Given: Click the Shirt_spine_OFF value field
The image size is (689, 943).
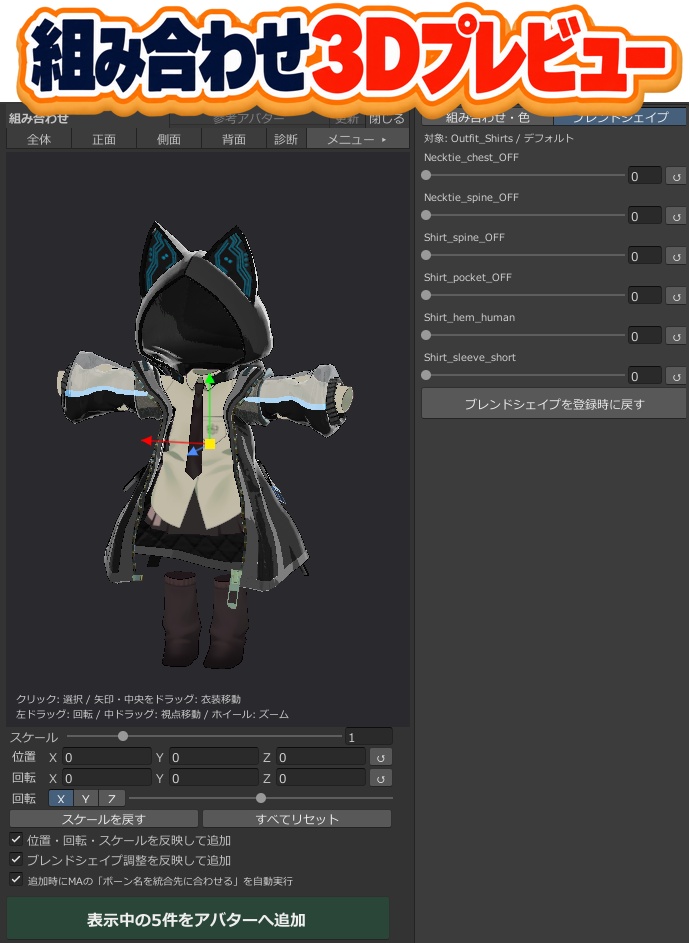Looking at the screenshot, I should pos(645,256).
